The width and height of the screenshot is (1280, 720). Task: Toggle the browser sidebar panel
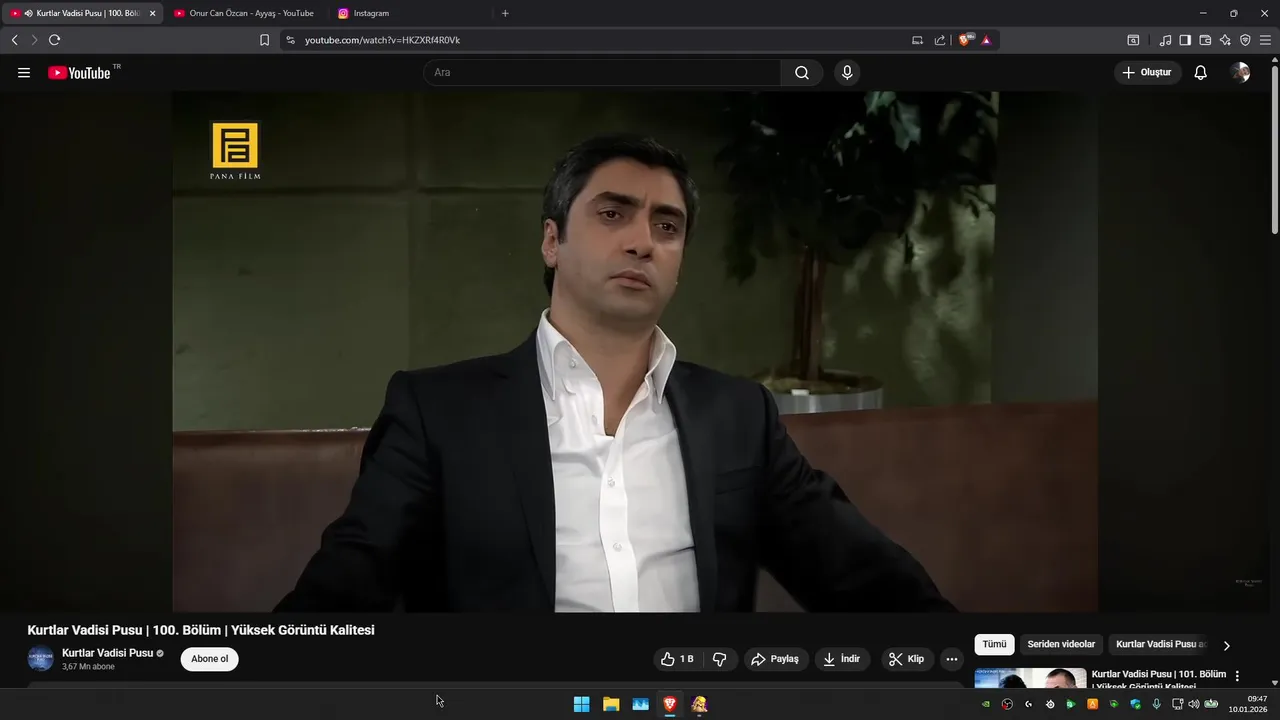coord(1185,40)
